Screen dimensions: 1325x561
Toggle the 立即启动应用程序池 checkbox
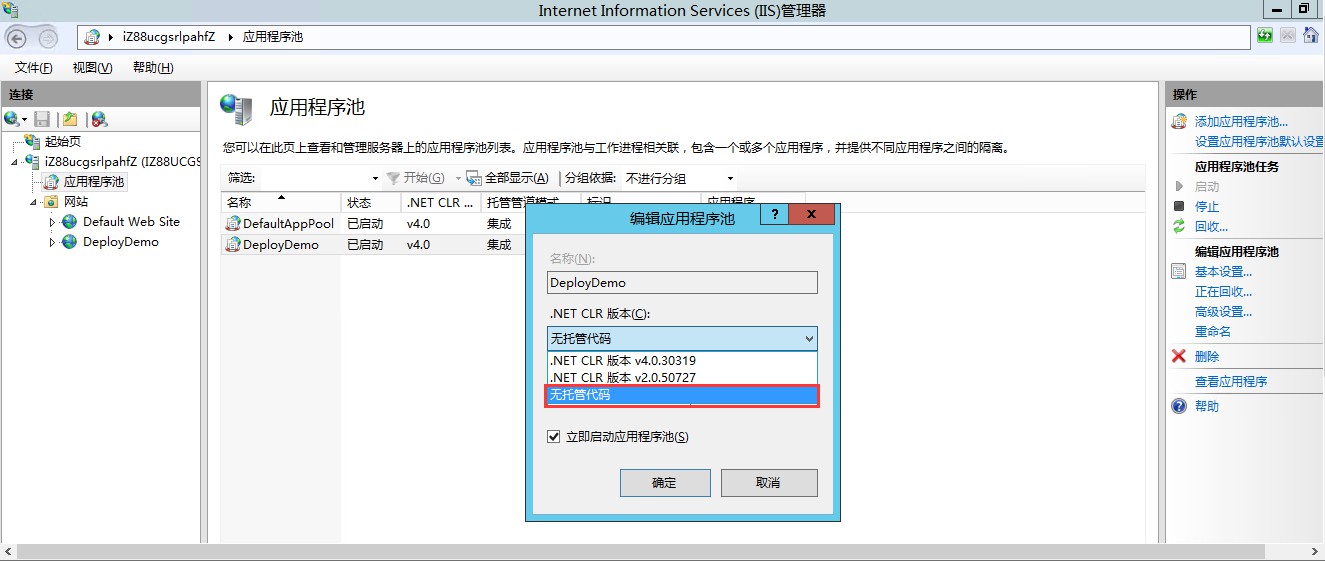[x=554, y=436]
